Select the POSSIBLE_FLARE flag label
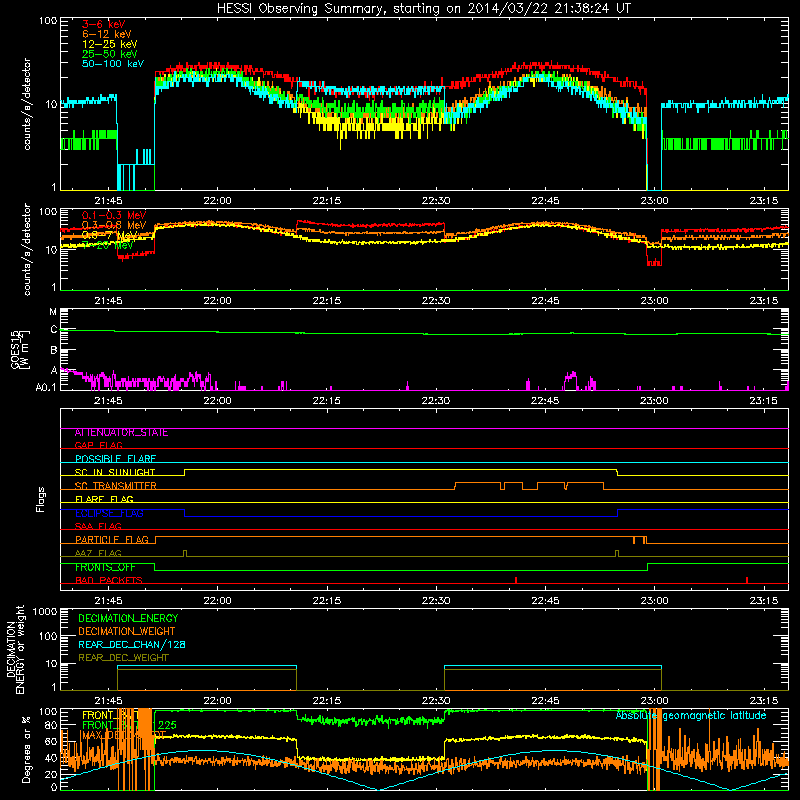The image size is (800, 800). coord(115,459)
